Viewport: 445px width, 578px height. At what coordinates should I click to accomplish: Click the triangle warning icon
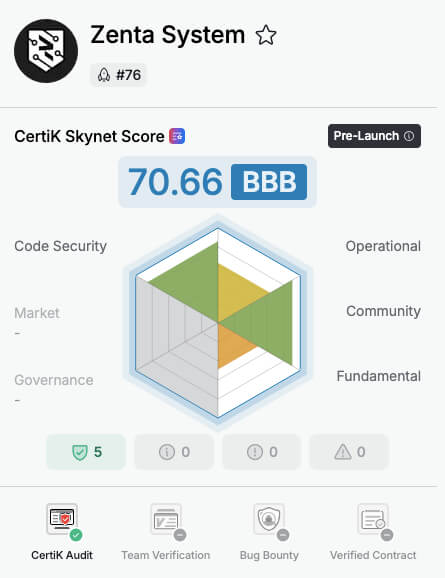[x=343, y=452]
